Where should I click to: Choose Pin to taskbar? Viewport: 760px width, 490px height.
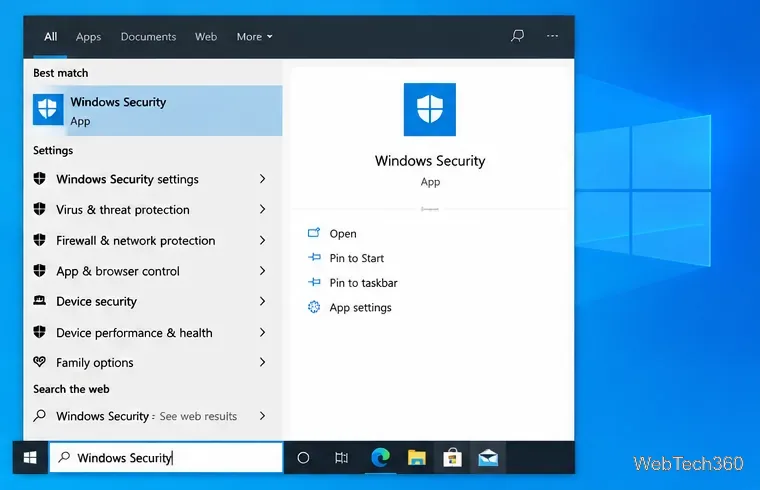pos(363,283)
